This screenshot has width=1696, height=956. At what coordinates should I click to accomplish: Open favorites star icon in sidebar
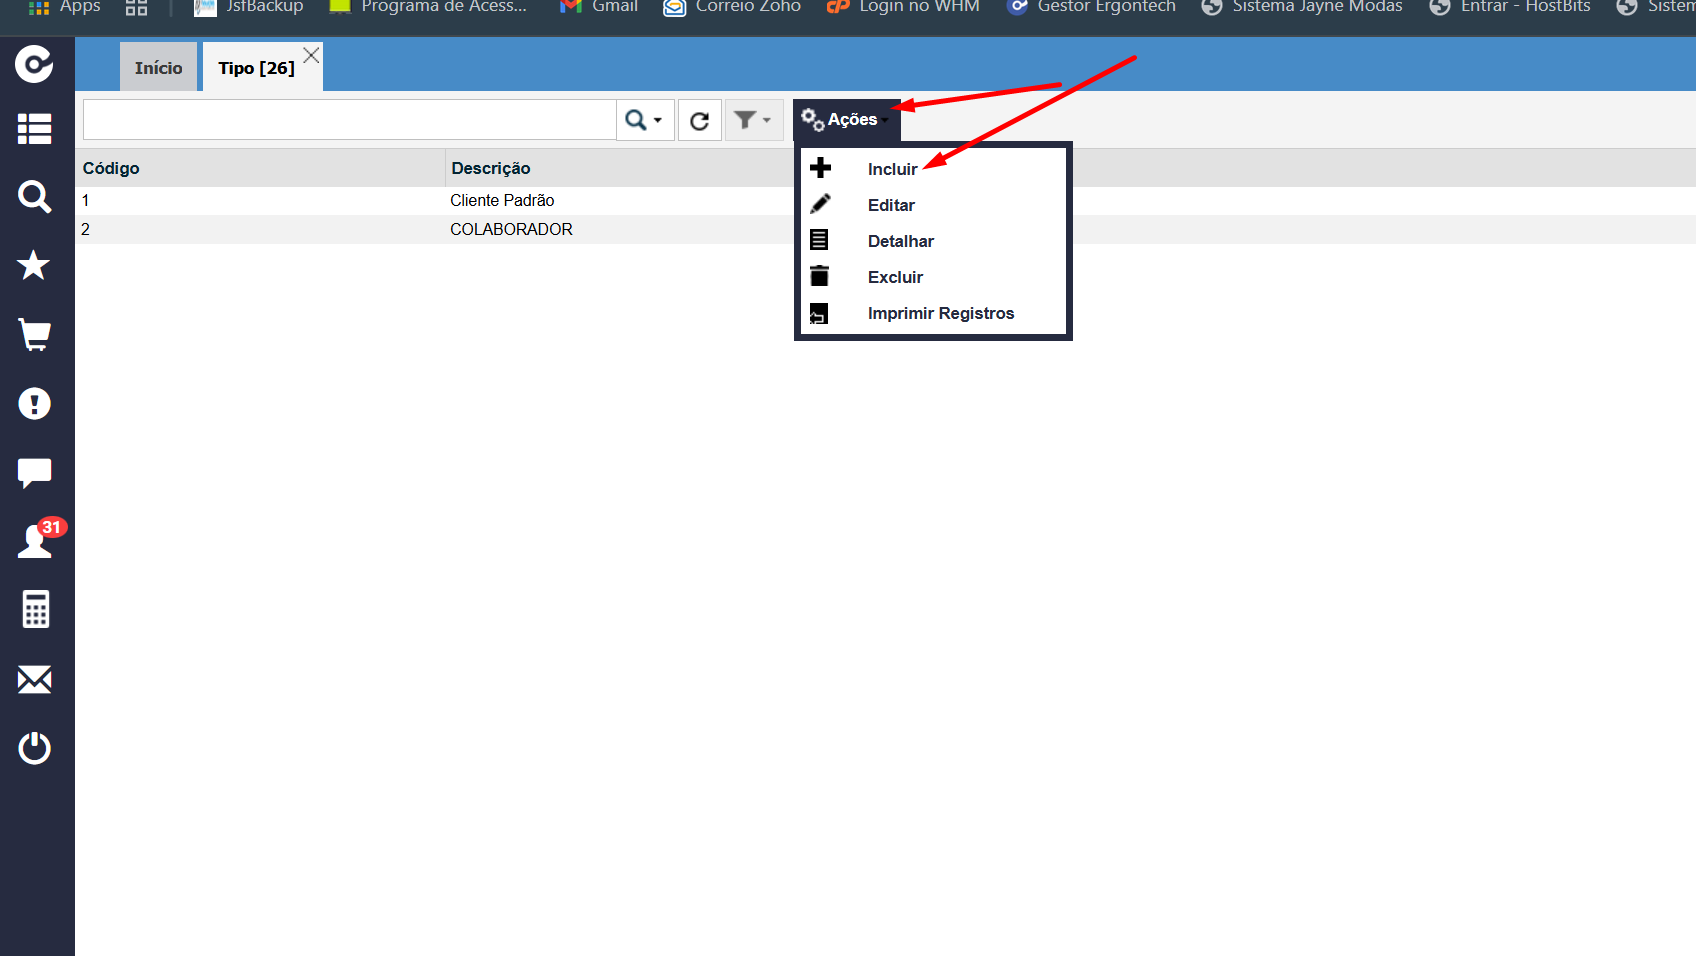34,265
